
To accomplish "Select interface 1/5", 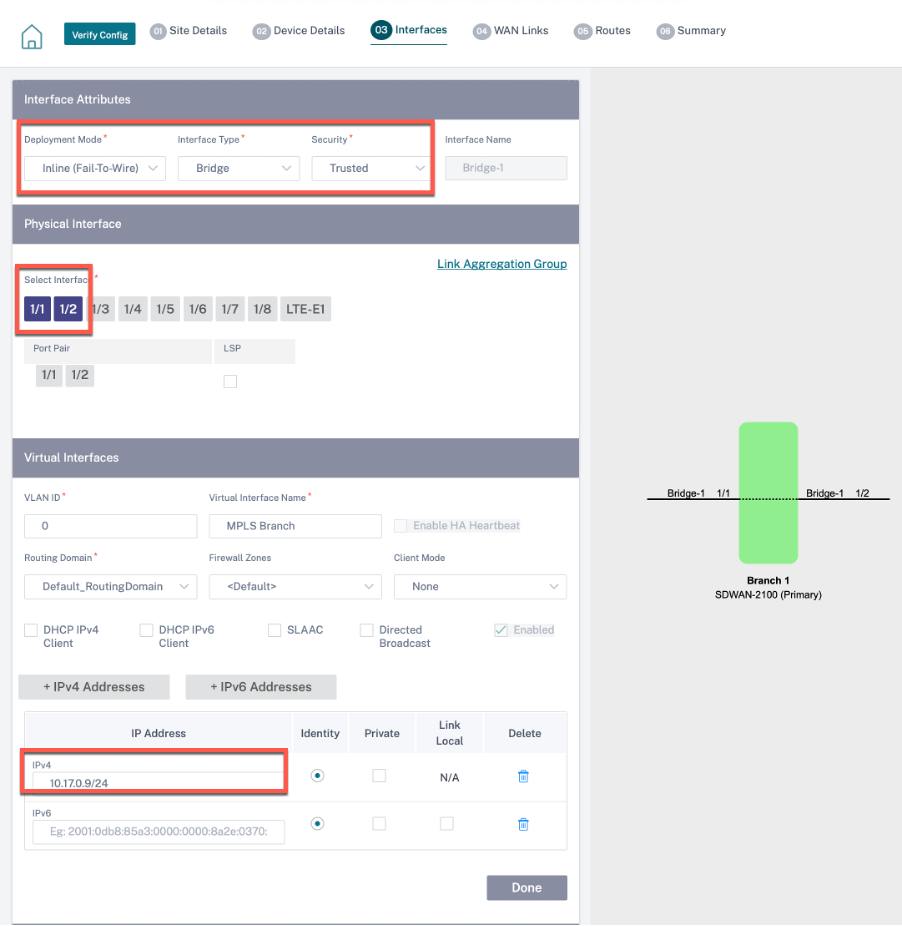I will tap(165, 309).
